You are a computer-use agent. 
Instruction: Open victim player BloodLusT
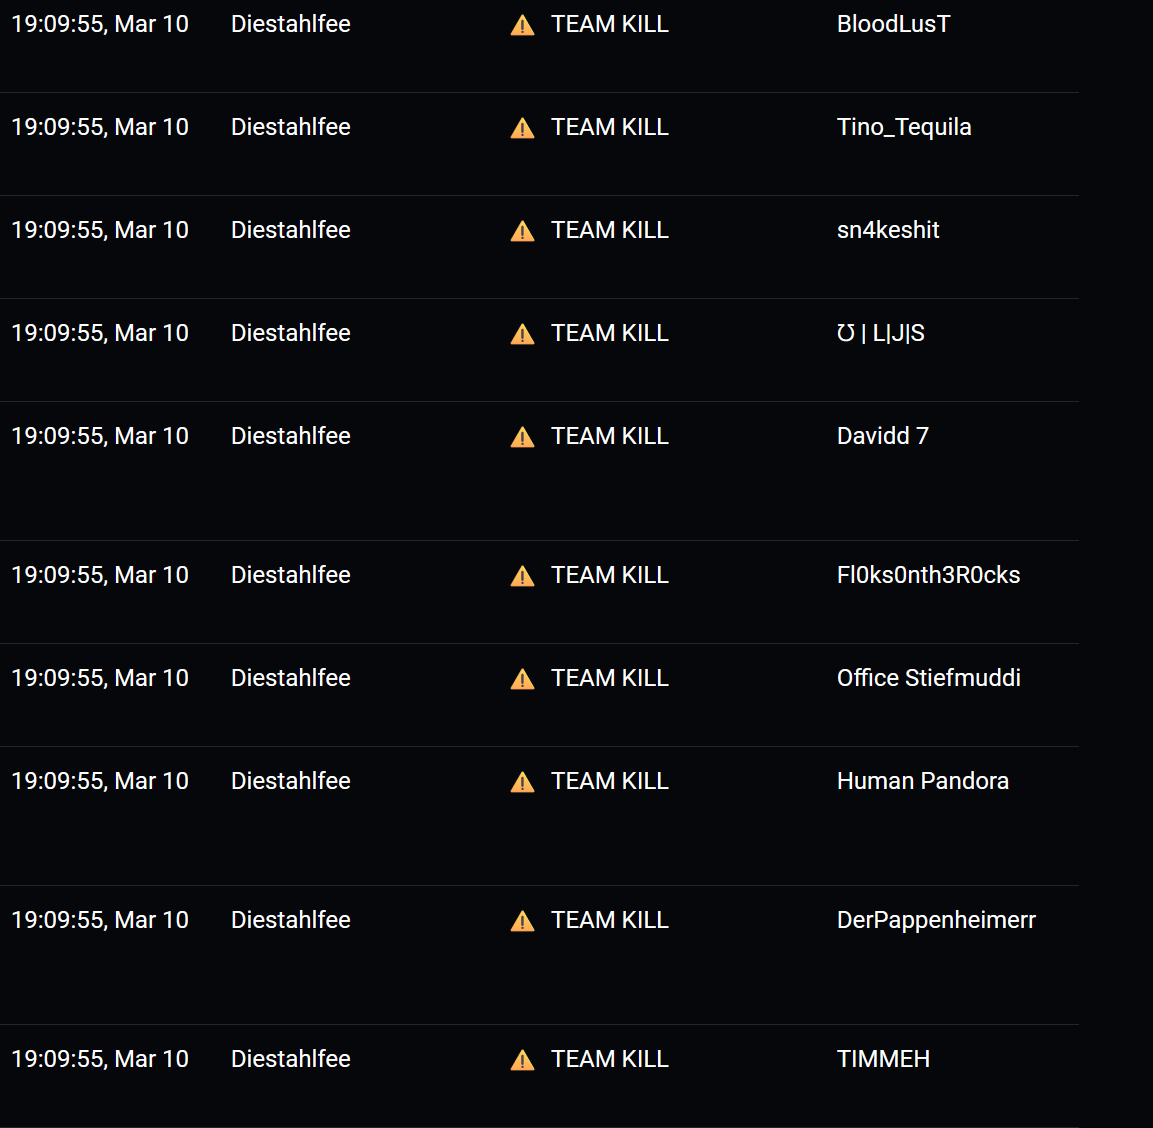tap(893, 24)
